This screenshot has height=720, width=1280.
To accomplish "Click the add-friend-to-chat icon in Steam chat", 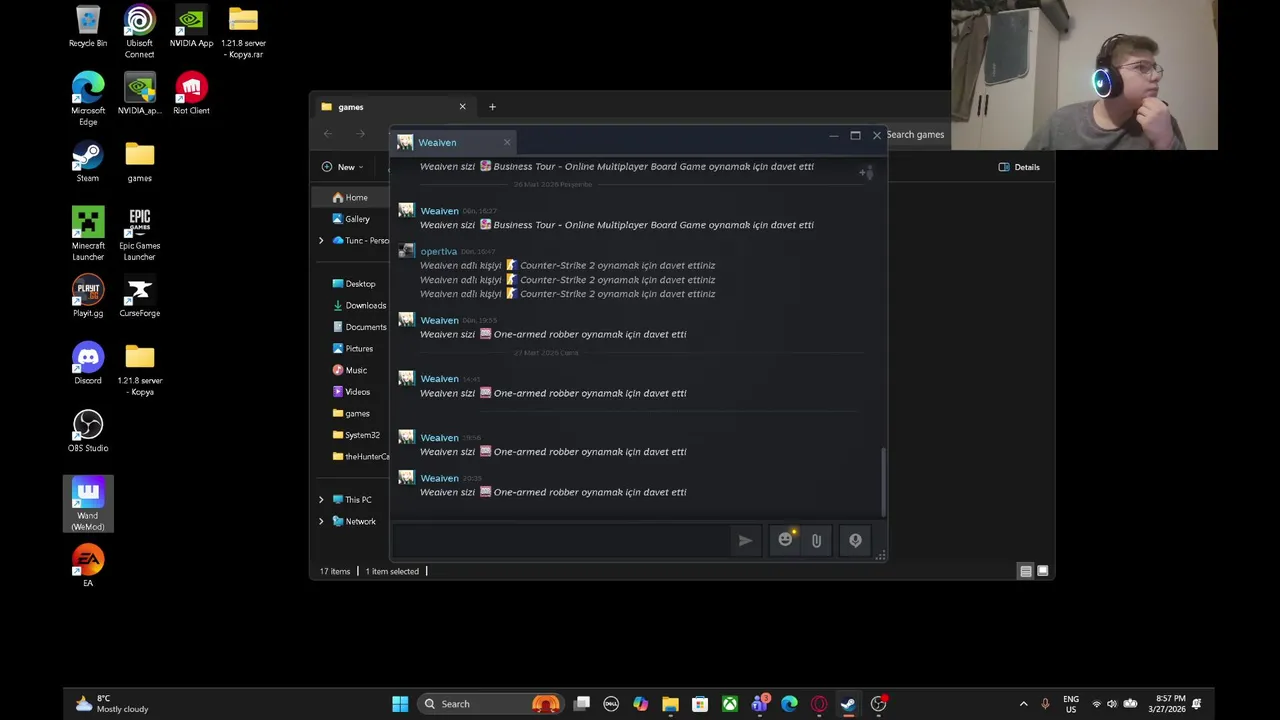I will pyautogui.click(x=865, y=172).
